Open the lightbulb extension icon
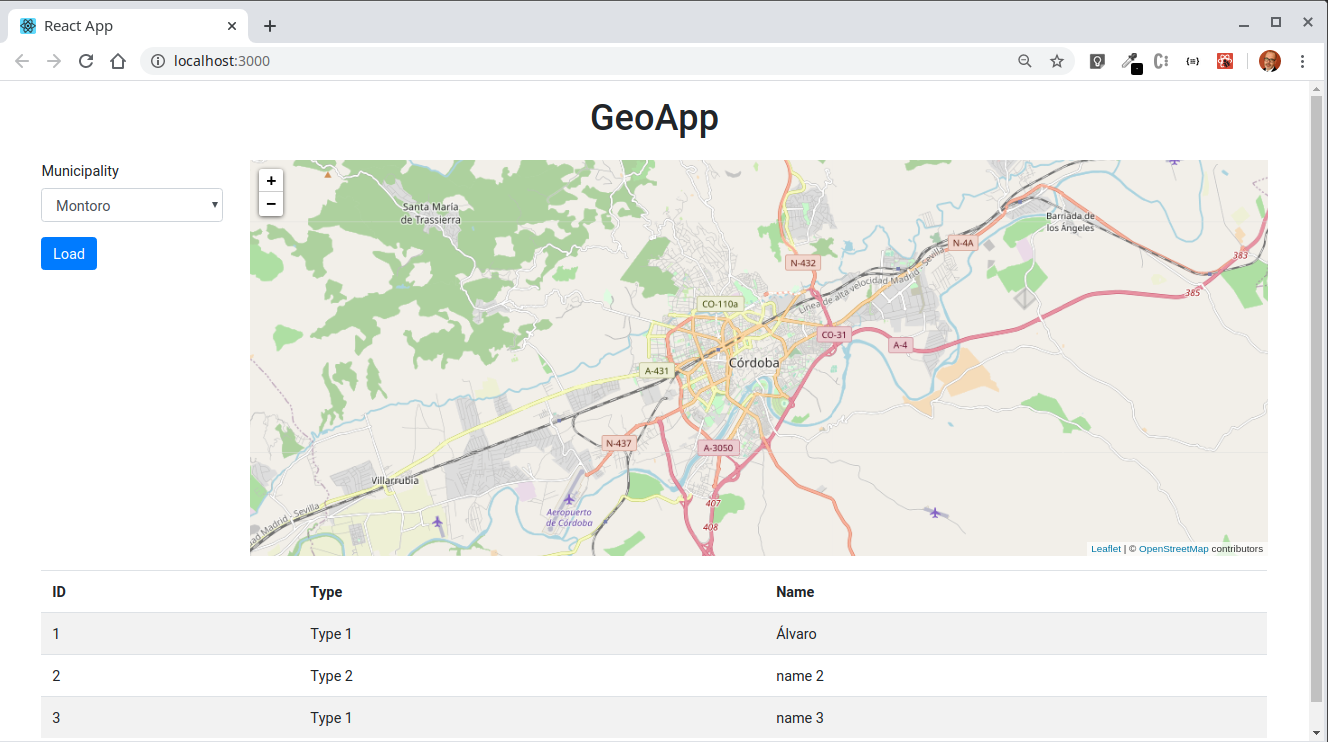 (1097, 61)
